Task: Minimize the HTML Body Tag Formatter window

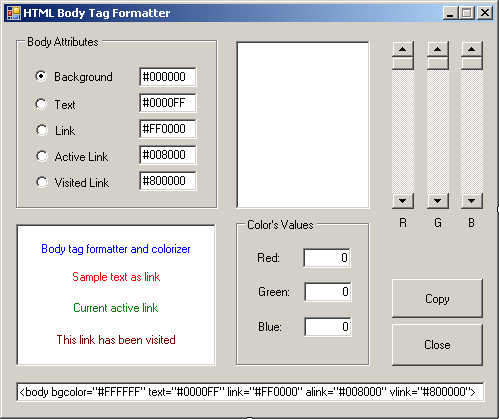Action: pyautogui.click(x=450, y=13)
